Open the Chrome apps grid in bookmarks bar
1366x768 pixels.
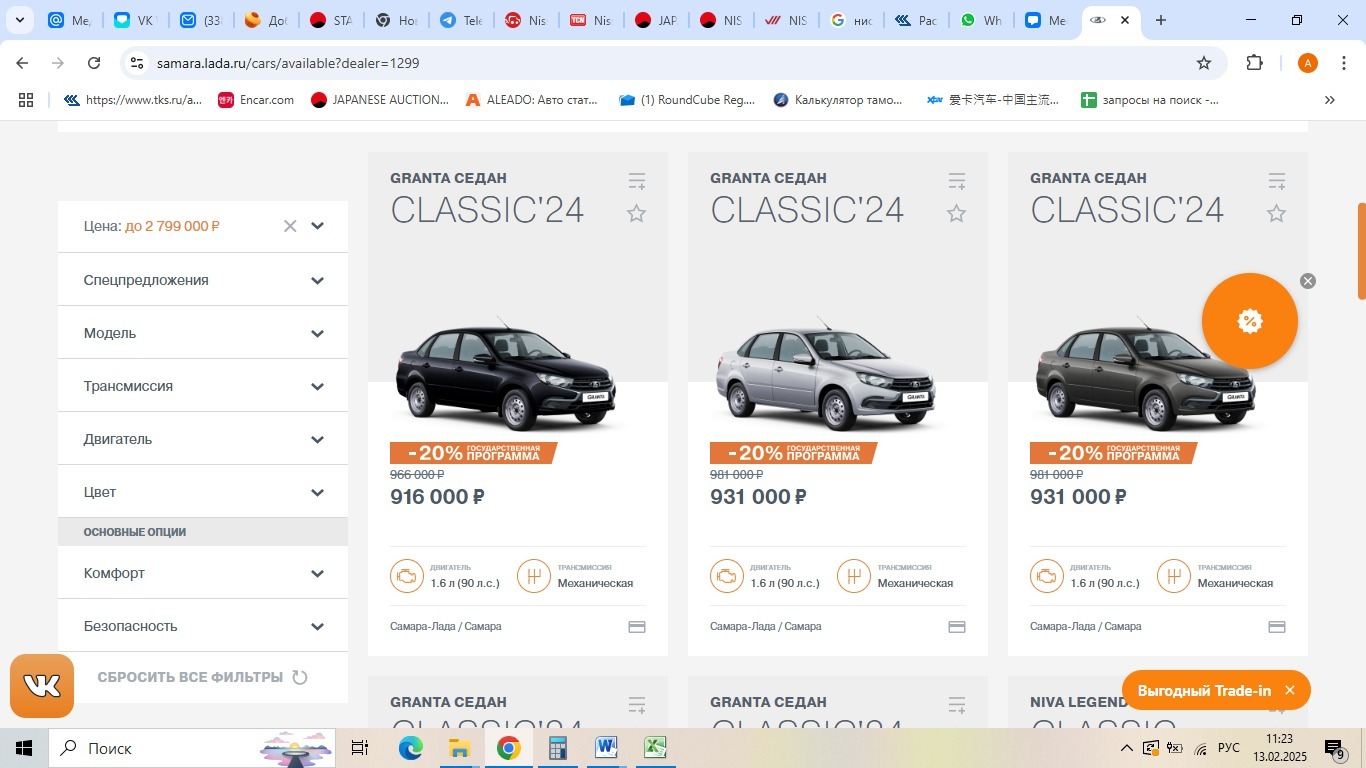[26, 100]
